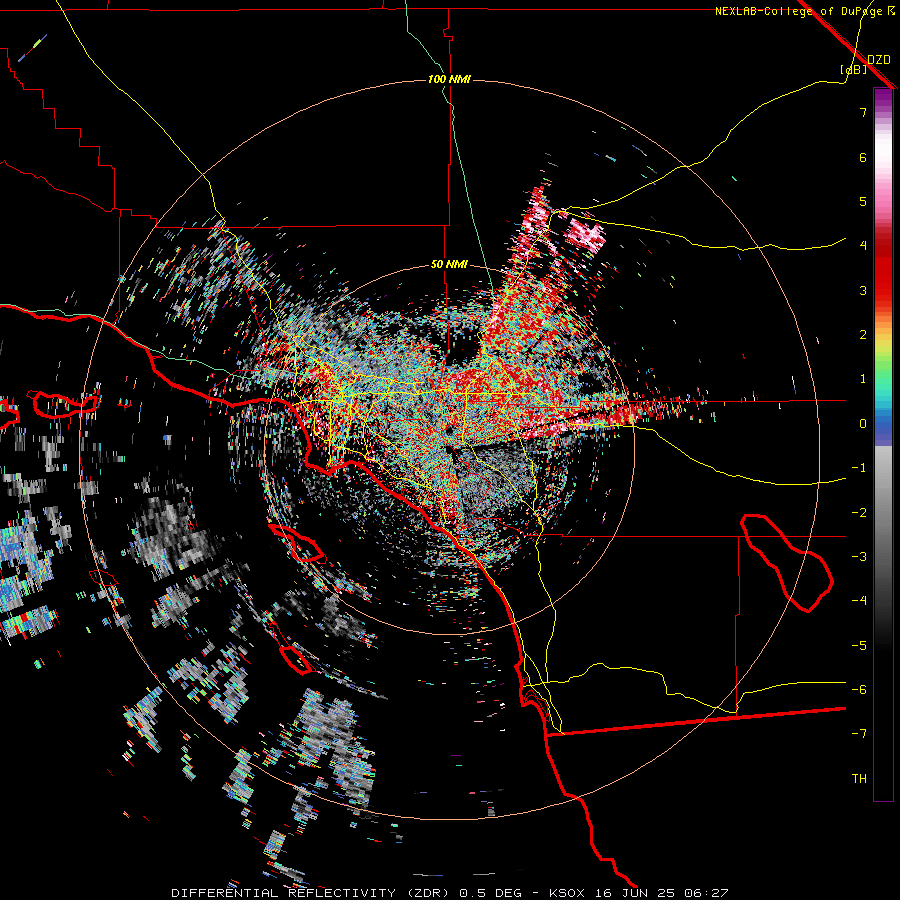Click the color scale value '0'
Screen dimensions: 900x900
(x=863, y=424)
